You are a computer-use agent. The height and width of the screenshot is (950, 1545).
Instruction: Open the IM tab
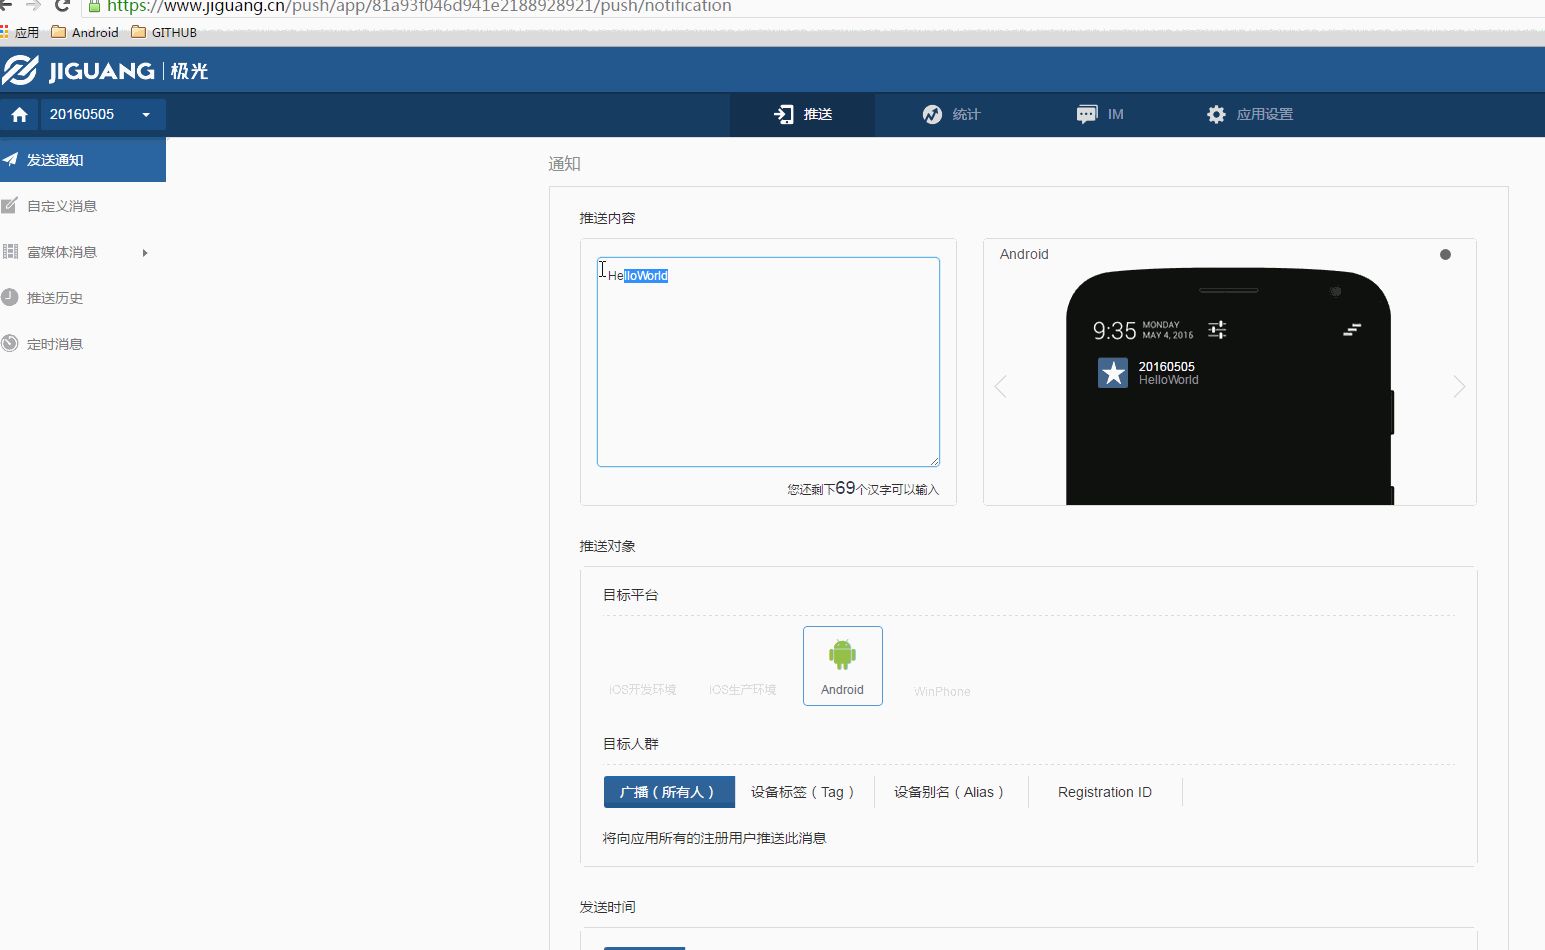click(x=1100, y=115)
